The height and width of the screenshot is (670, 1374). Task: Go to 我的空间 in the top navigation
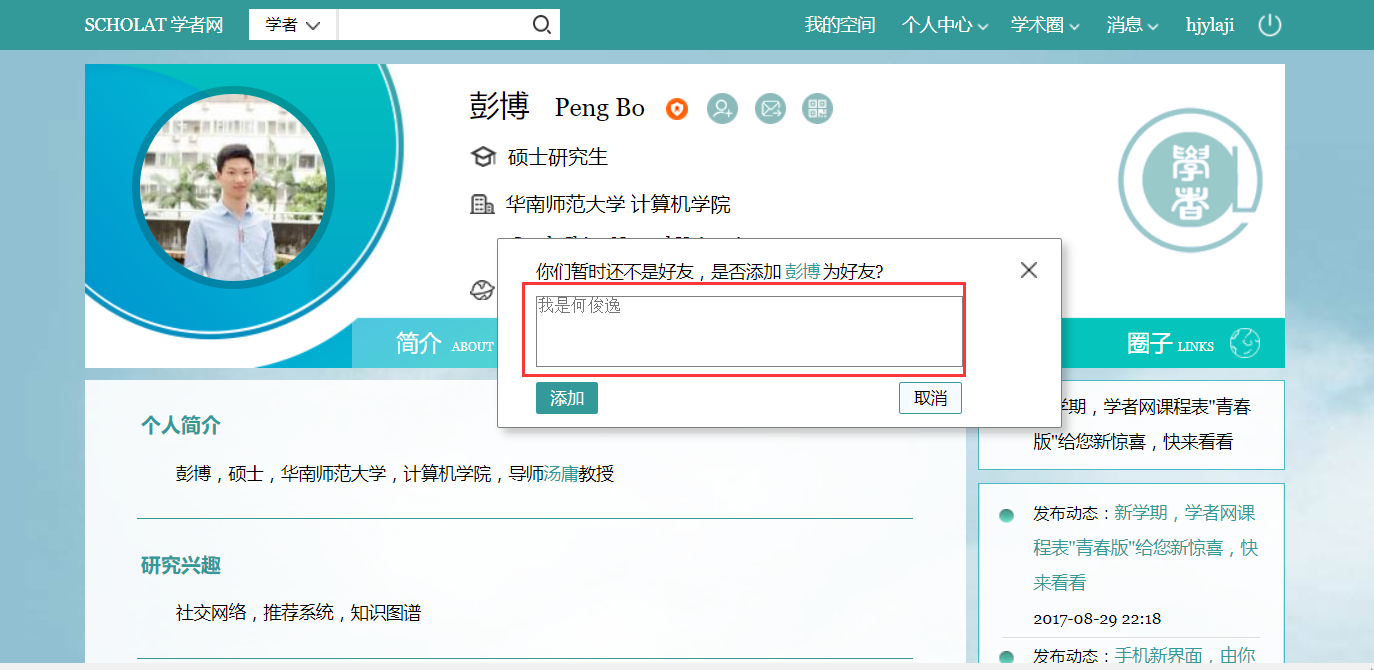[839, 25]
